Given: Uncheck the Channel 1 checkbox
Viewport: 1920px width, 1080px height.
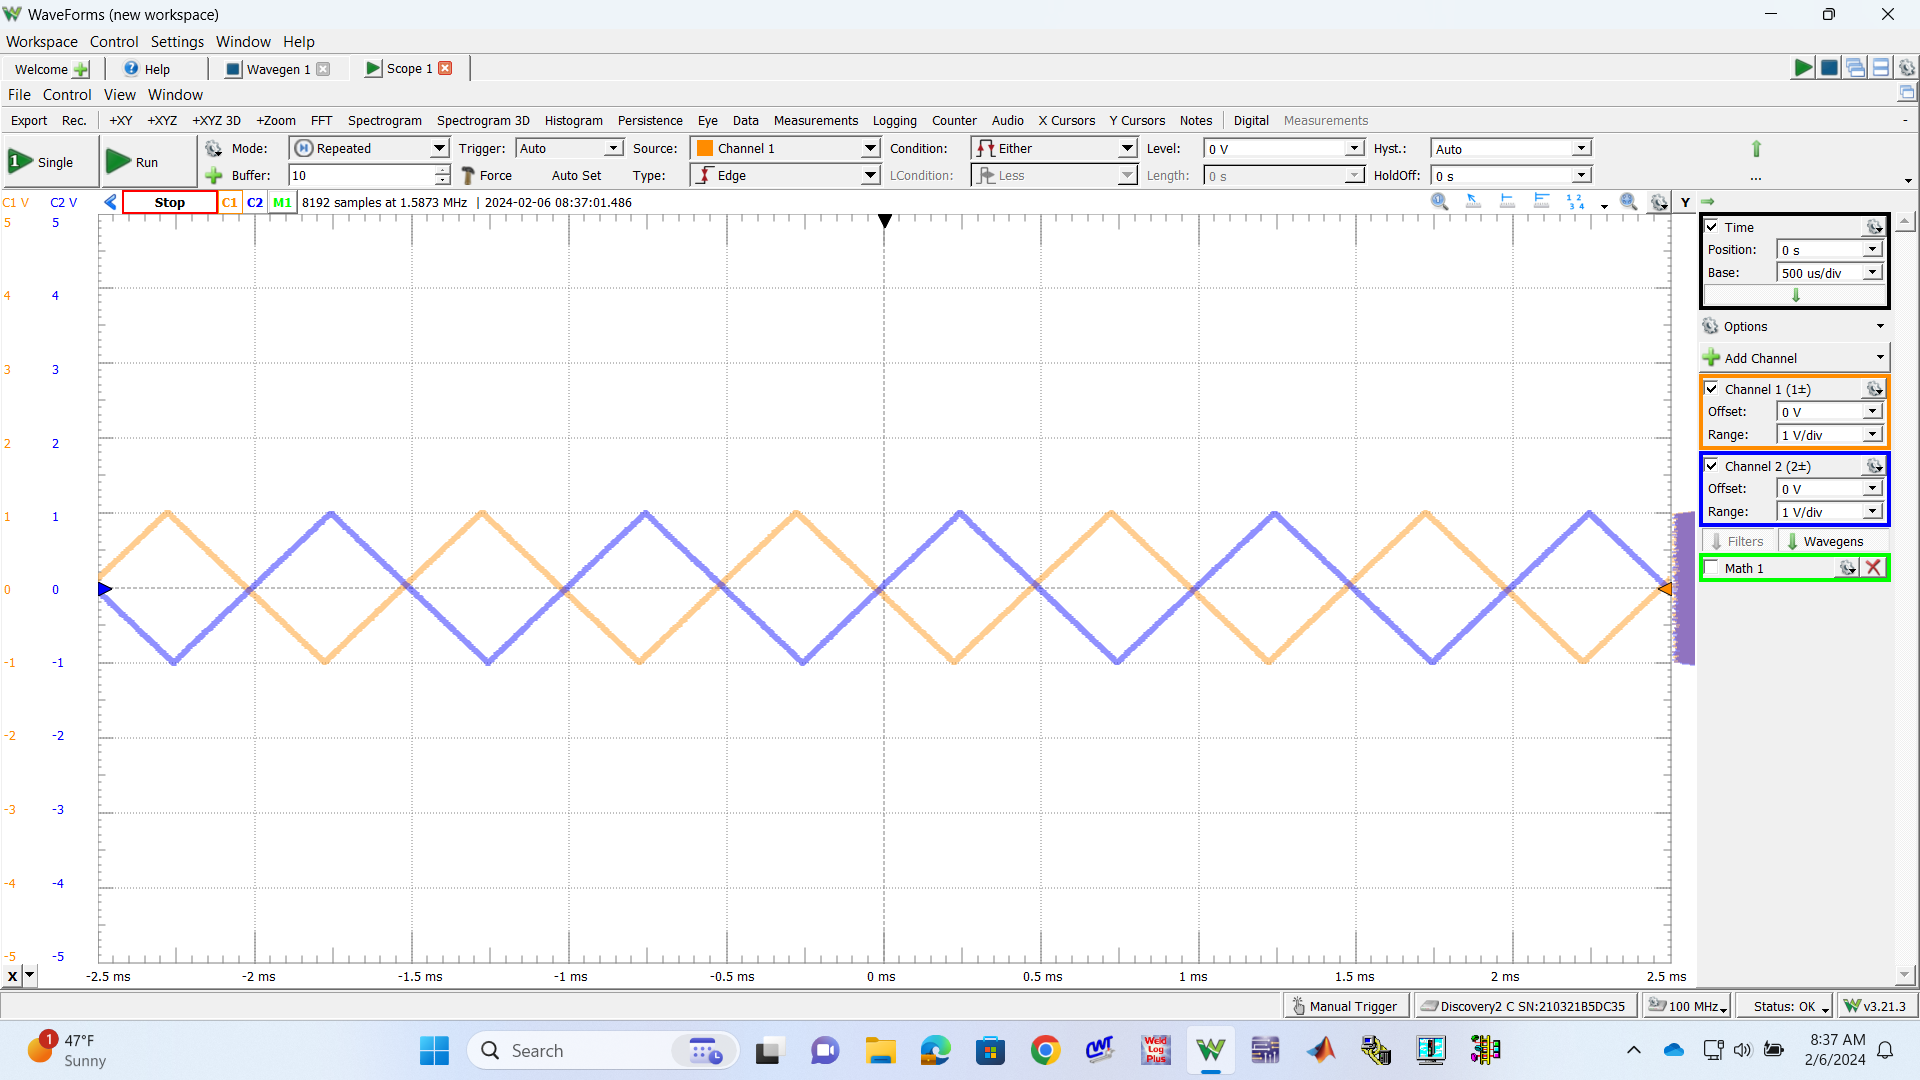Looking at the screenshot, I should 1712,389.
